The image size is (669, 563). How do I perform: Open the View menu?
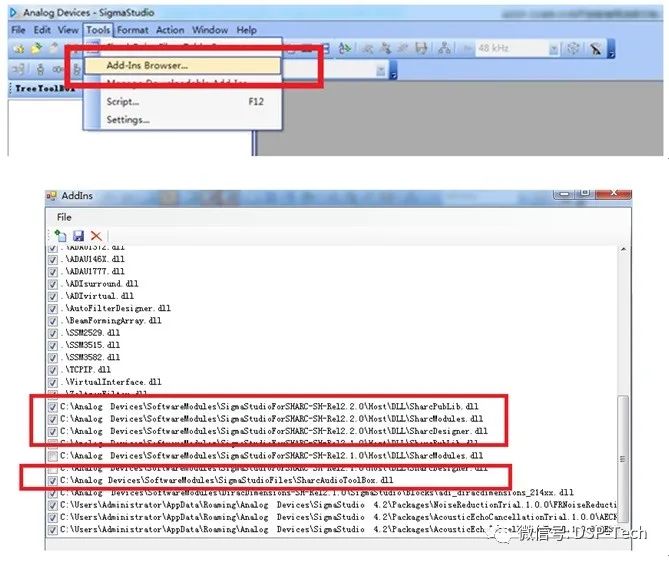tap(68, 30)
